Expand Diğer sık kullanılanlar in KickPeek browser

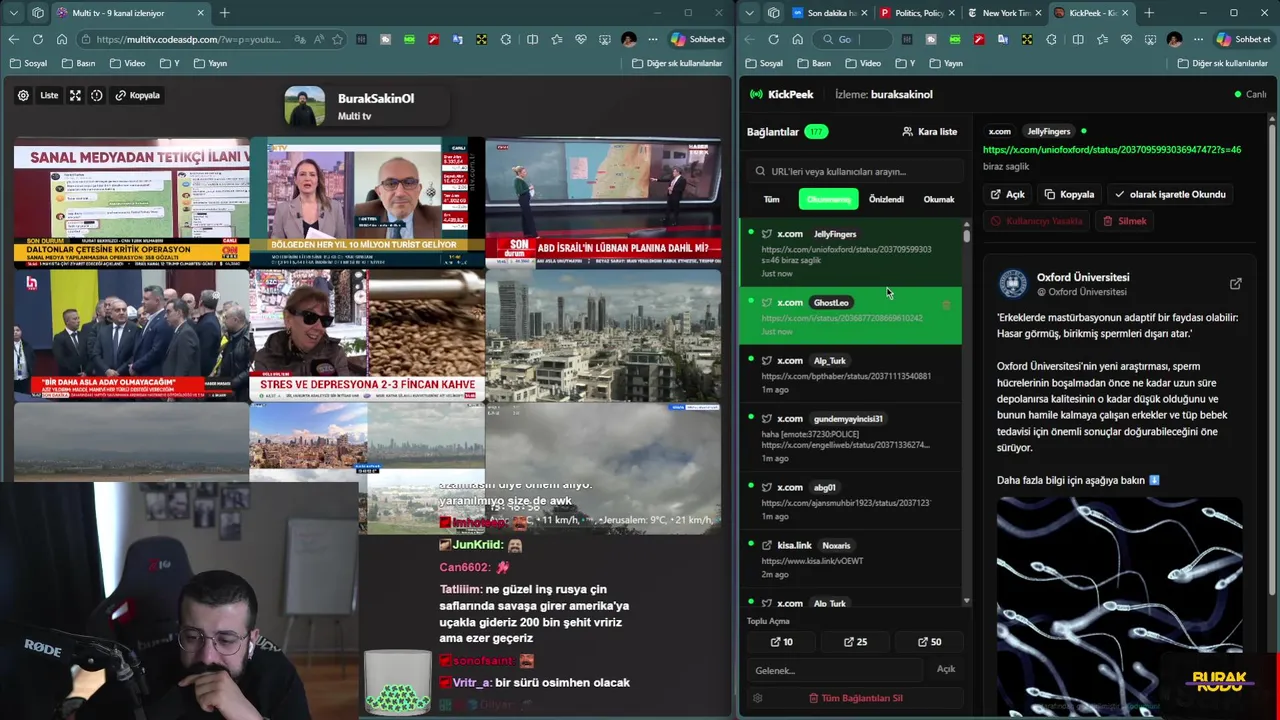click(x=1222, y=63)
